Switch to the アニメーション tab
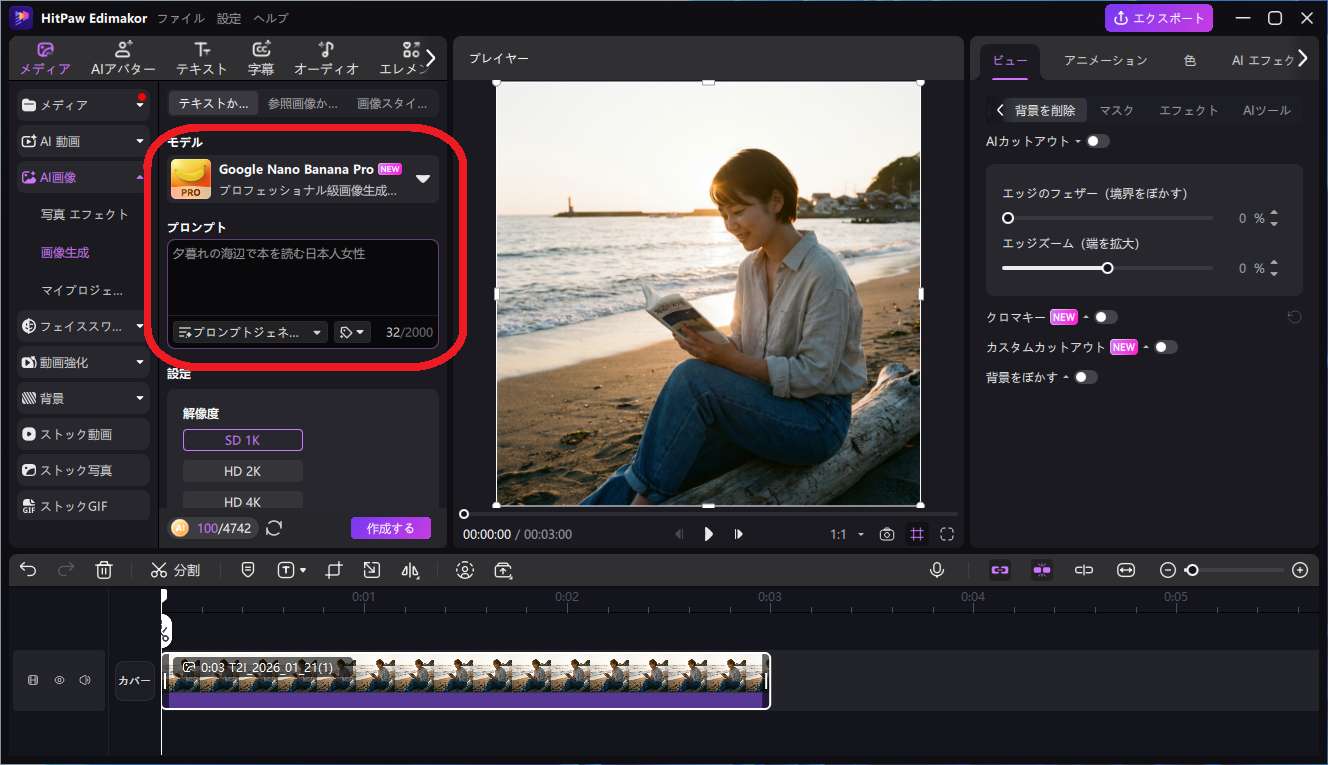The height and width of the screenshot is (765, 1328). [1104, 60]
